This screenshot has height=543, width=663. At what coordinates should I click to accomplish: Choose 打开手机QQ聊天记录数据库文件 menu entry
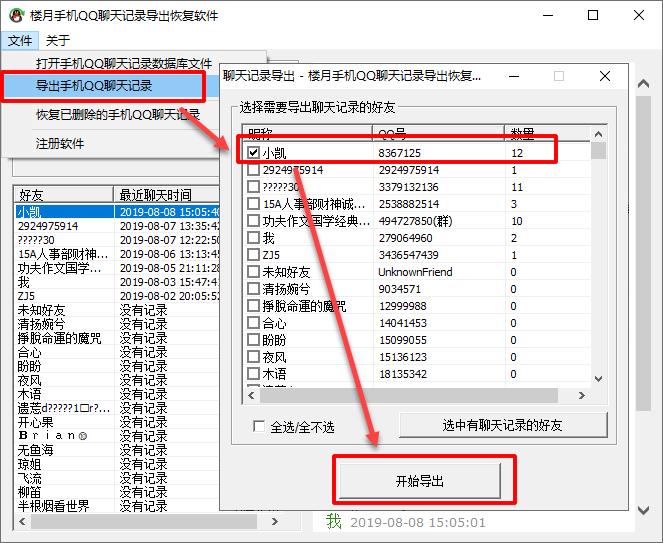pos(123,63)
